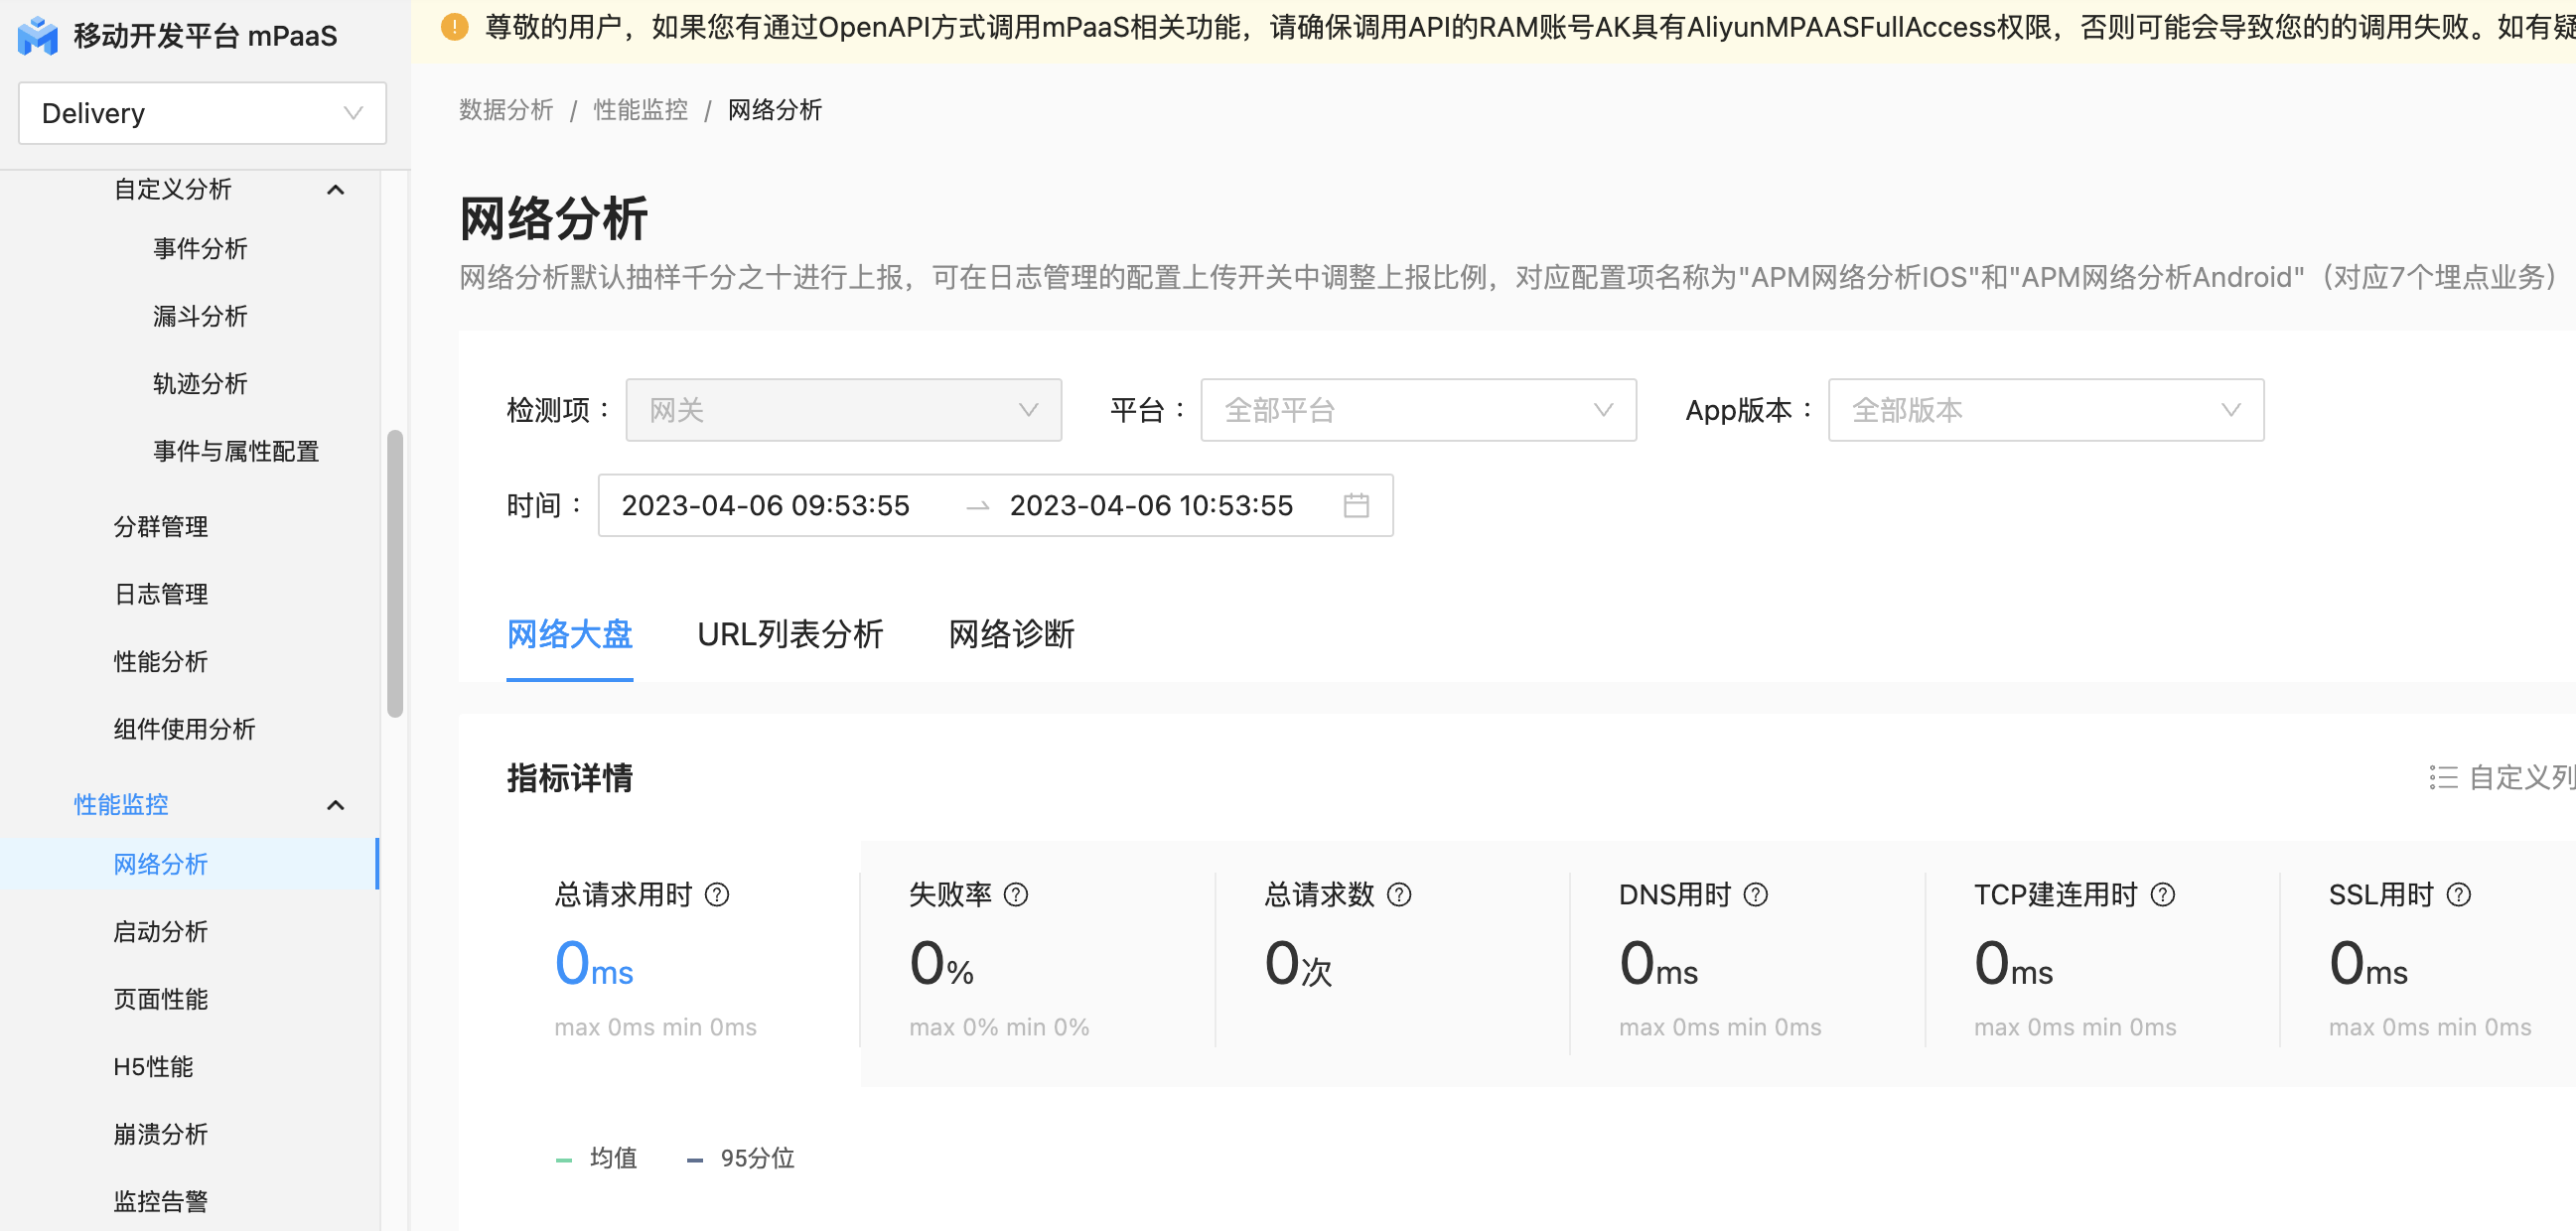Screen dimensions: 2576x1231
Task: Go to 性能监控 breadcrumb
Action: 641,110
